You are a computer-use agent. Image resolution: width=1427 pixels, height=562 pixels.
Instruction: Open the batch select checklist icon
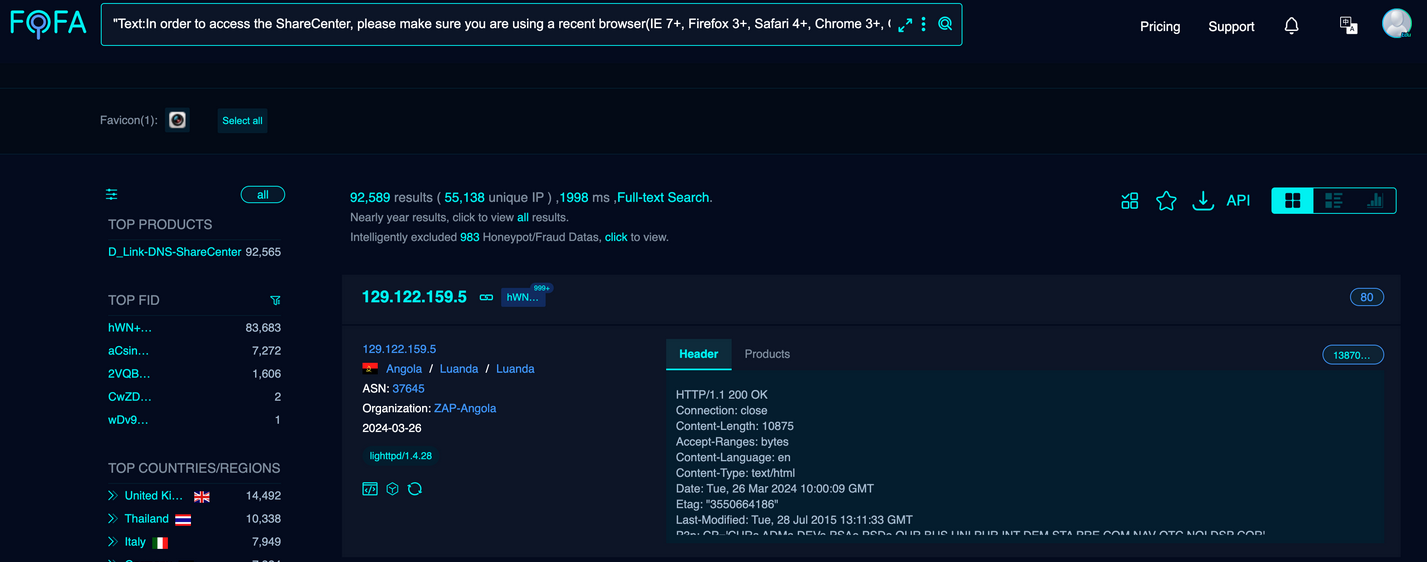[x=1130, y=201]
